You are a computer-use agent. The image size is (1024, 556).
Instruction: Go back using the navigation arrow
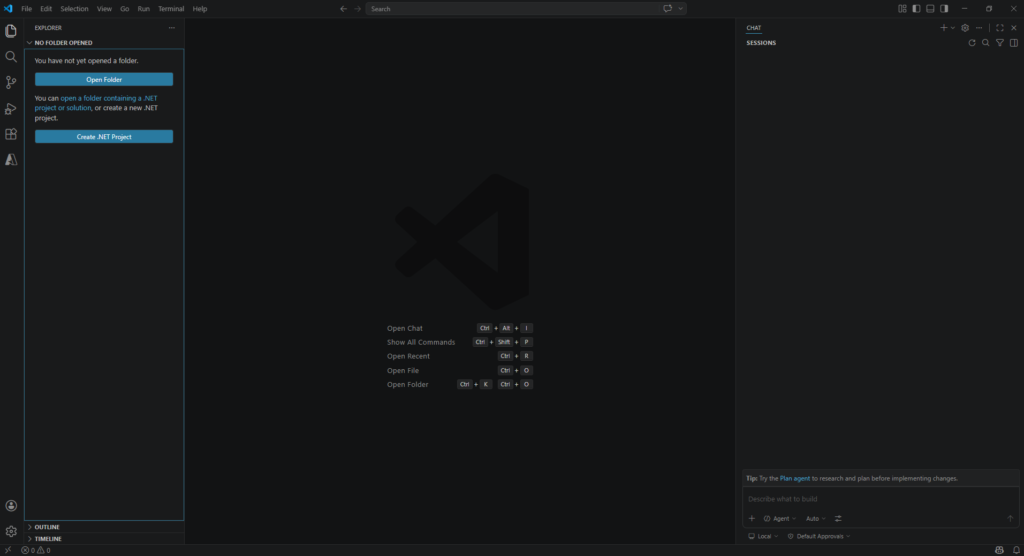click(x=344, y=9)
